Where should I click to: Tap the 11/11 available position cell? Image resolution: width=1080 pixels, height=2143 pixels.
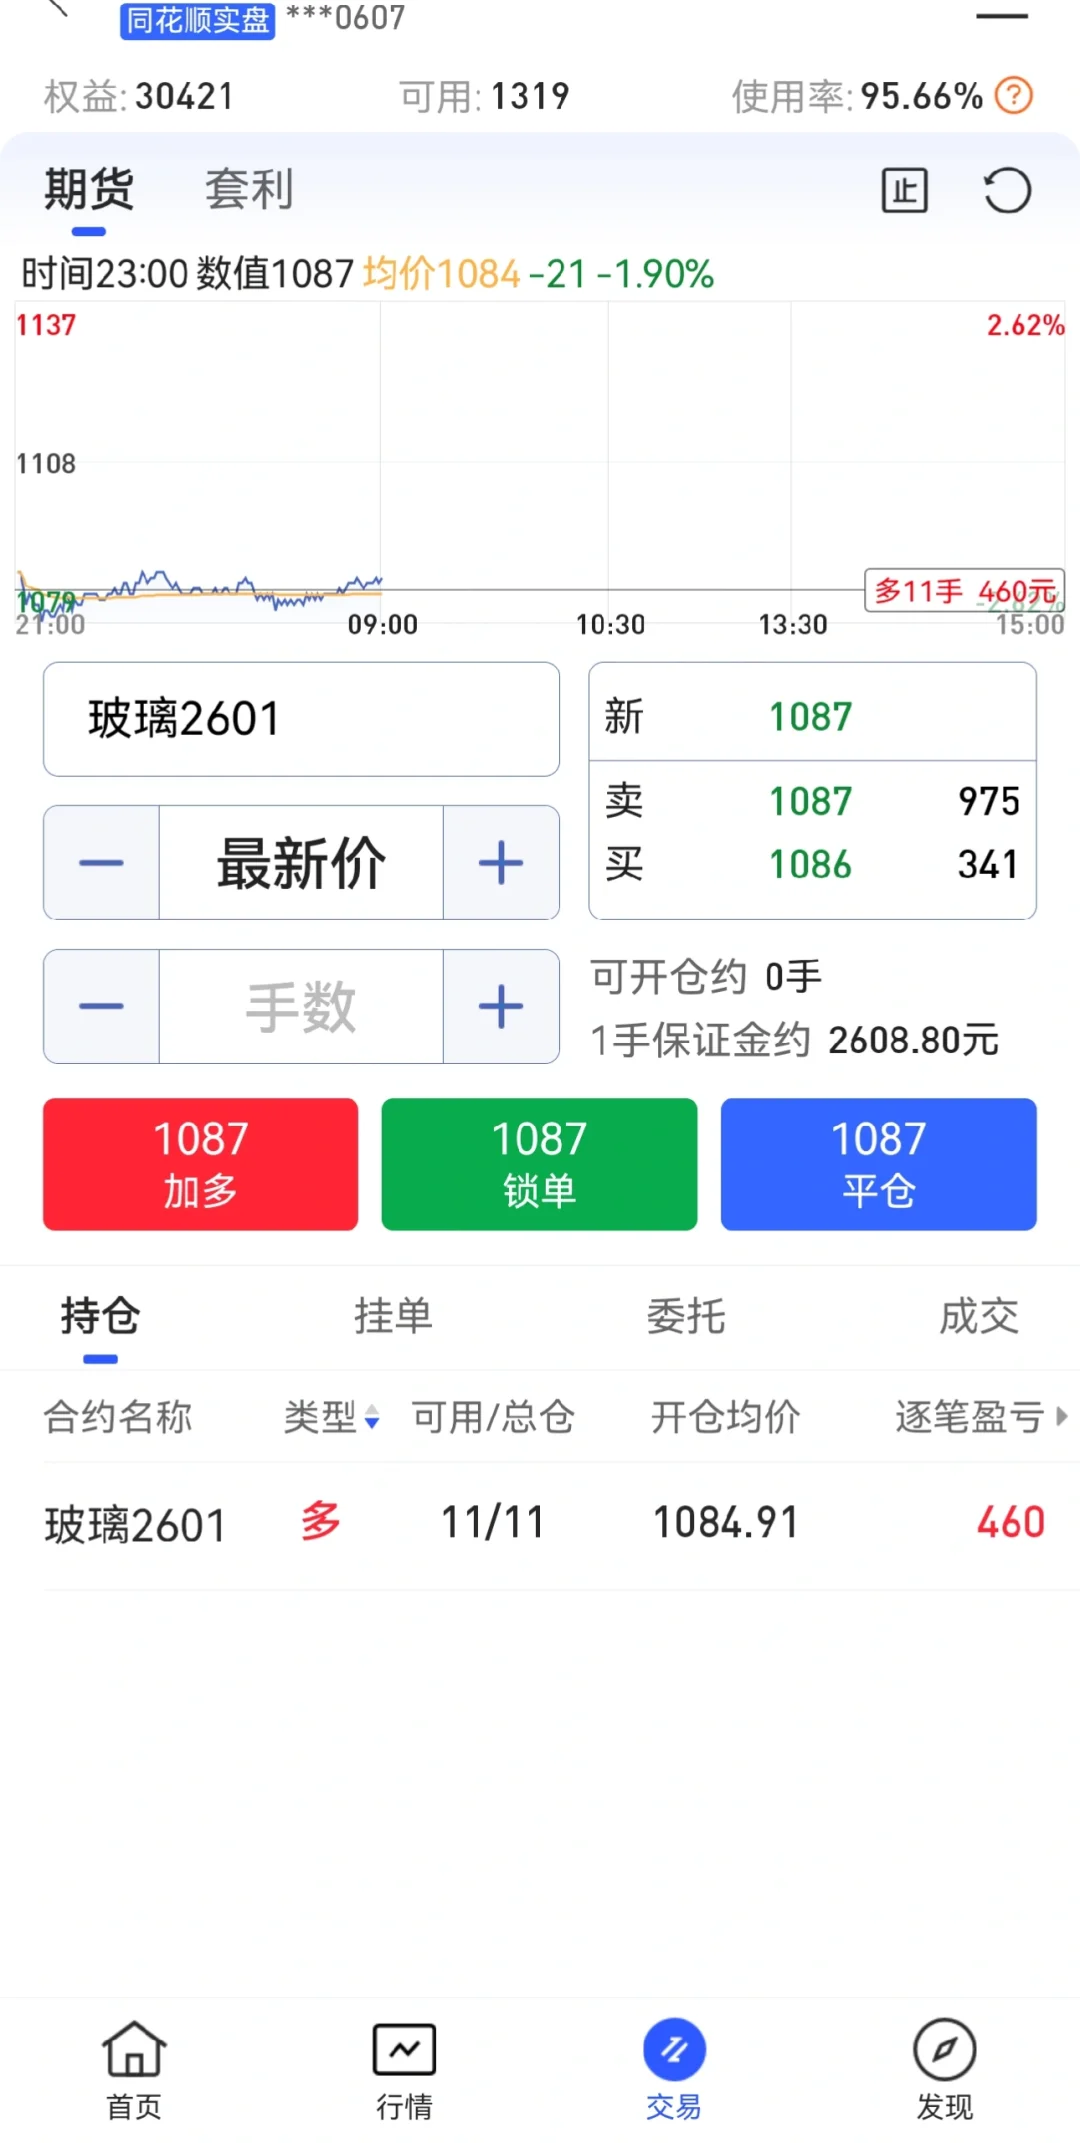(493, 1523)
